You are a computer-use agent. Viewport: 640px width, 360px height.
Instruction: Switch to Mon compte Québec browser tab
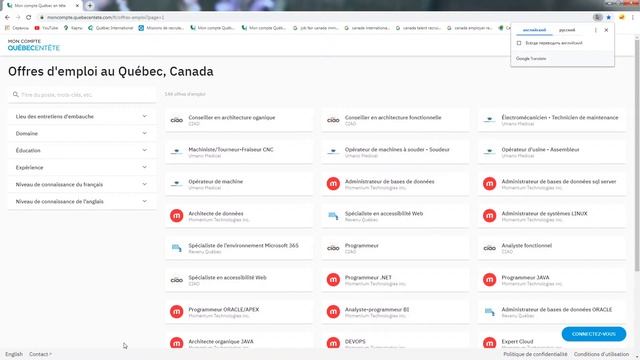(41, 6)
